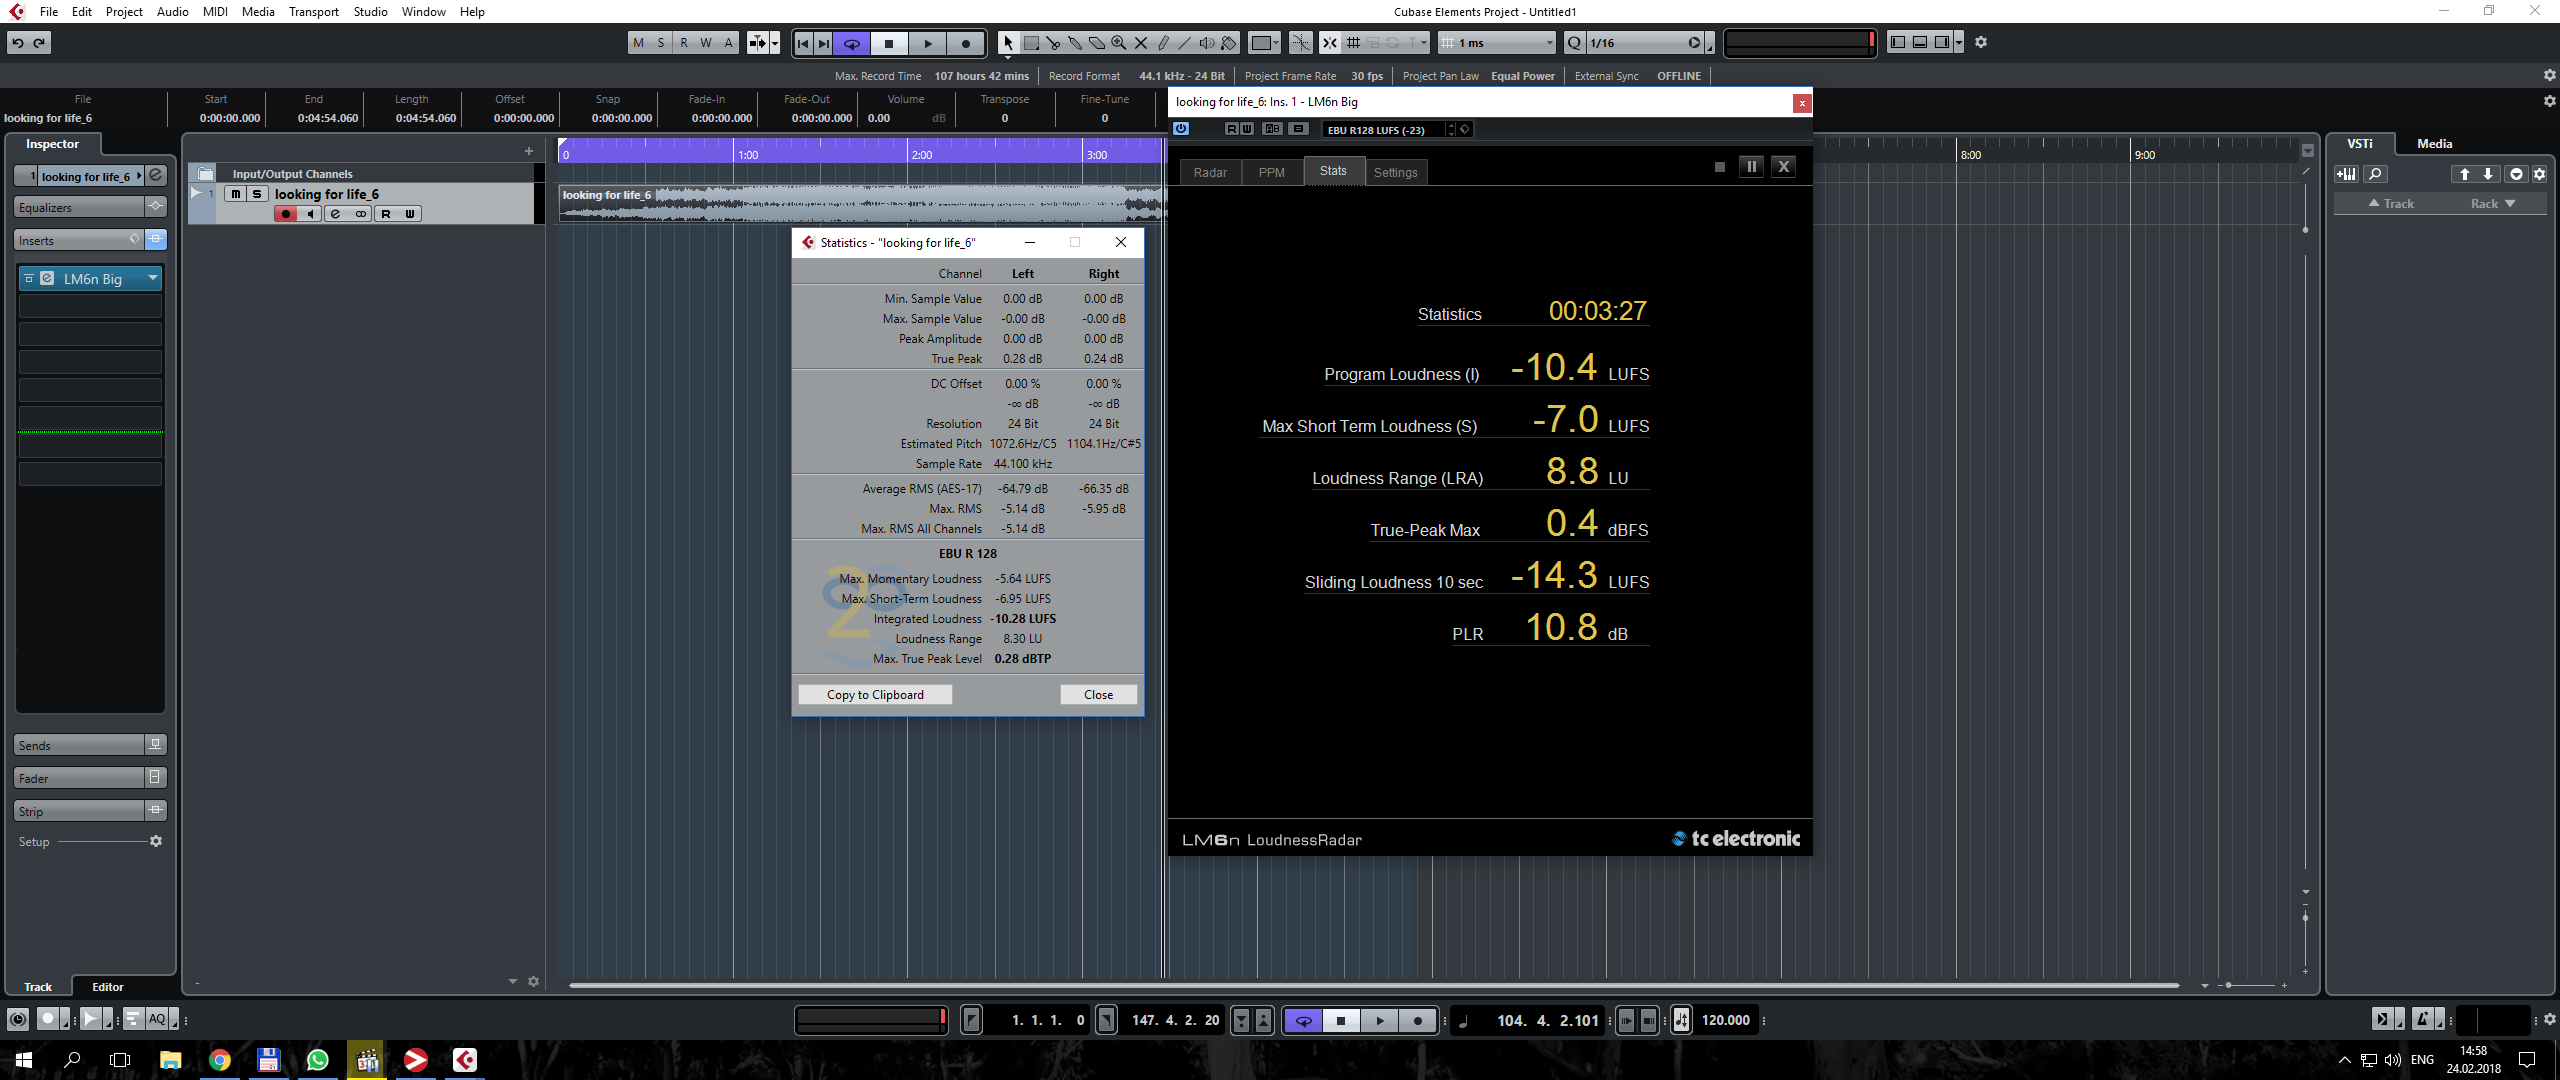Screen dimensions: 2560x1080
Task: Switch to the Radar tab in LM6n
Action: tap(1210, 172)
